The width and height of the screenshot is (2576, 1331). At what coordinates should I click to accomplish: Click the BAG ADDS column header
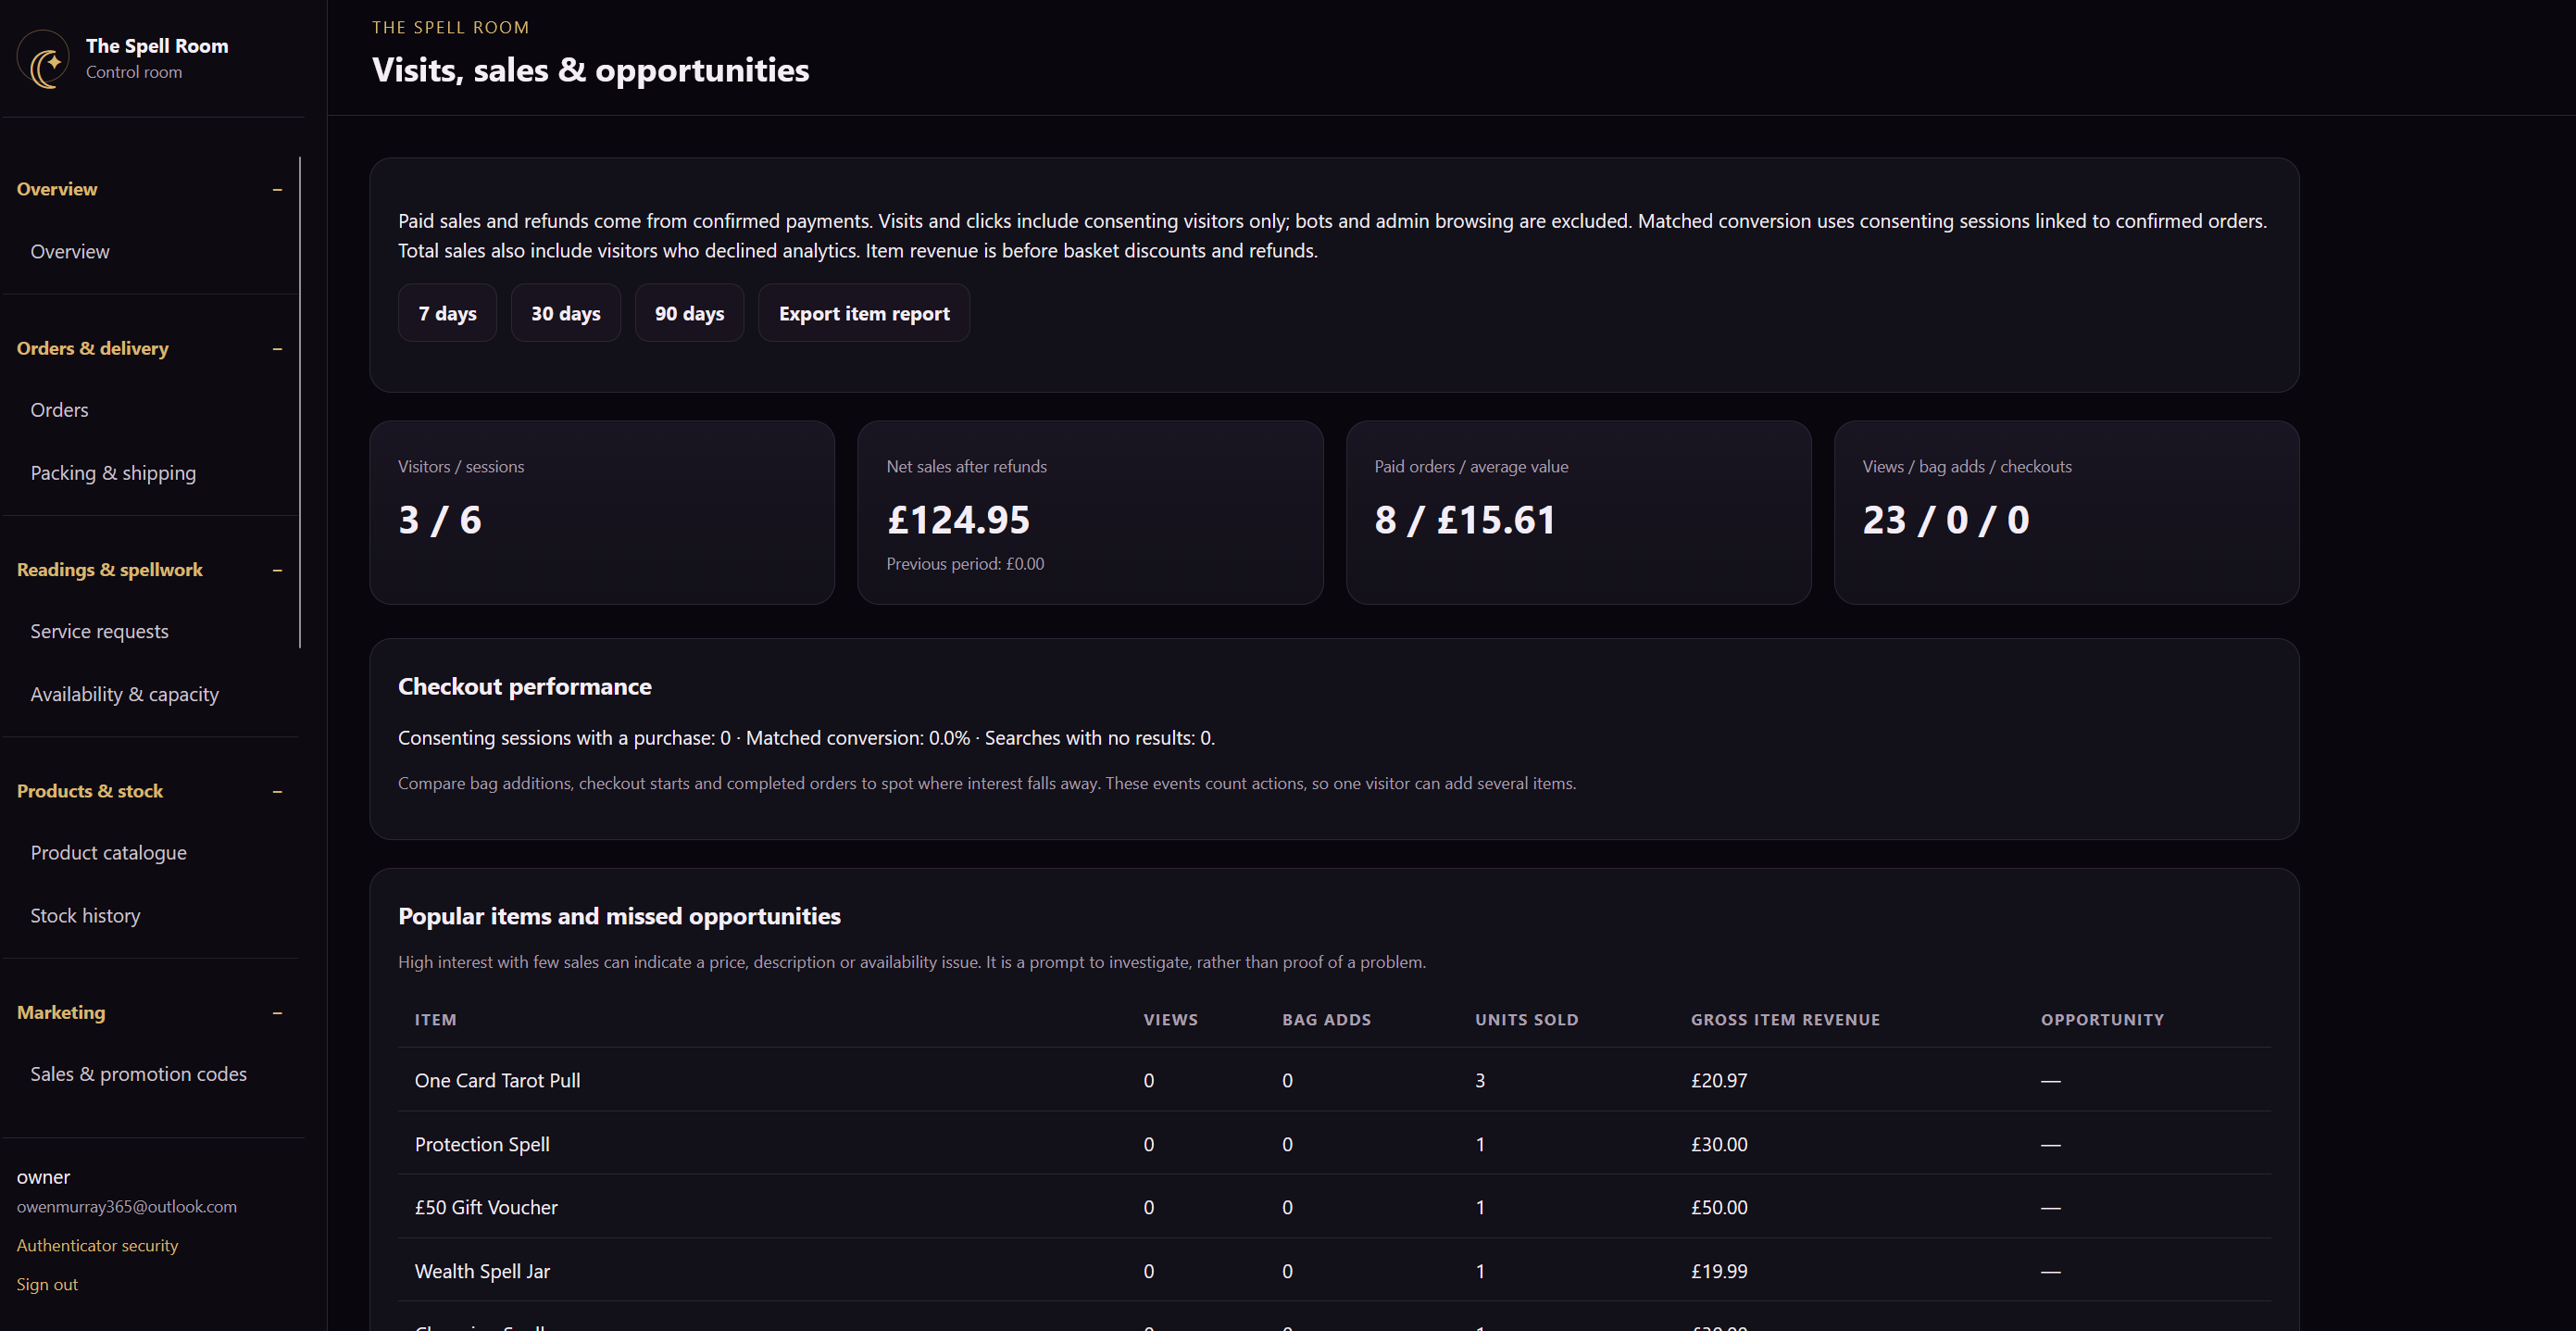tap(1326, 1020)
